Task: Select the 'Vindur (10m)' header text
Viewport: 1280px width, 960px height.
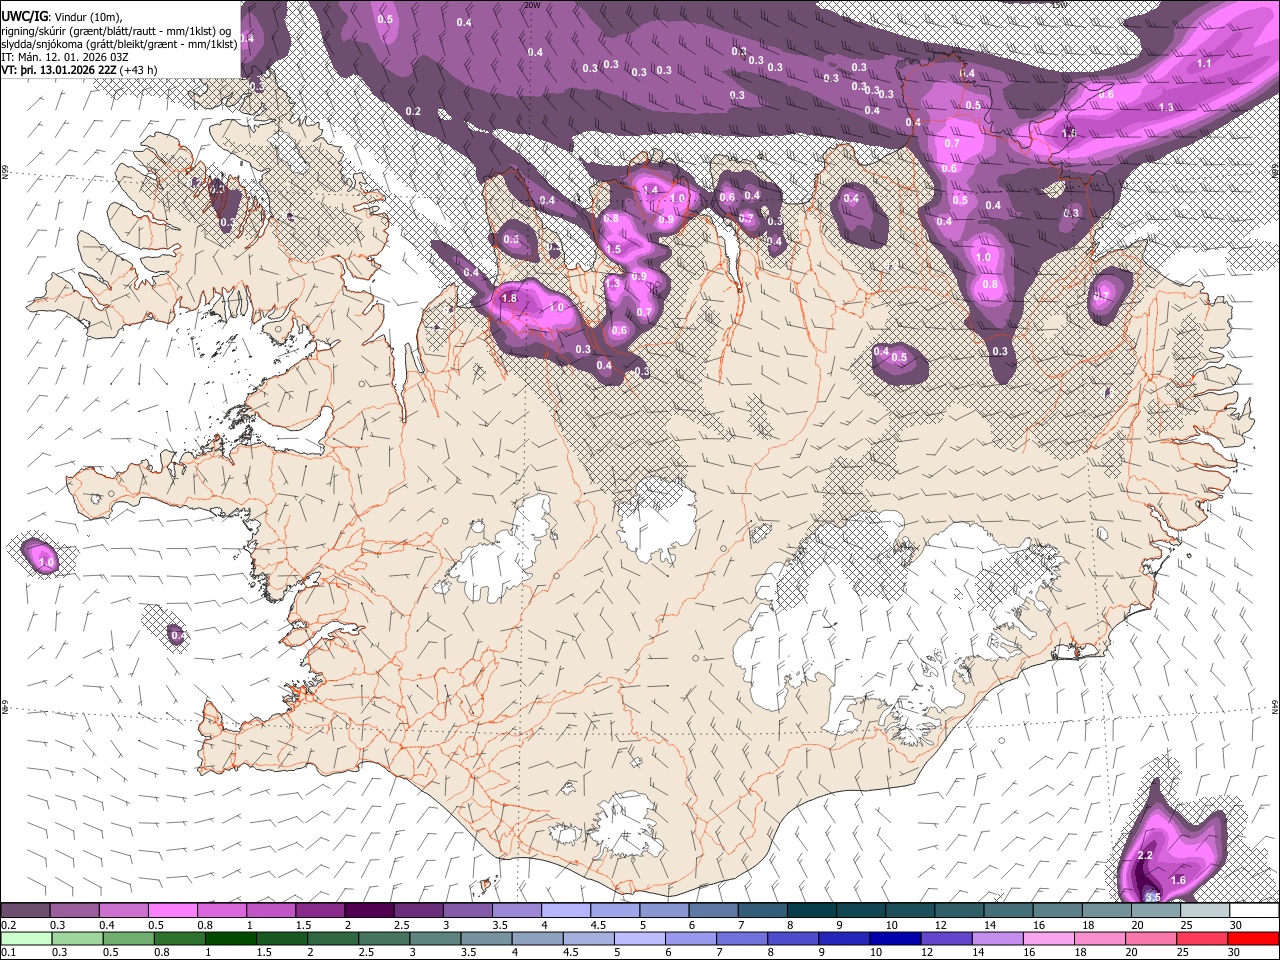Action: (x=86, y=16)
